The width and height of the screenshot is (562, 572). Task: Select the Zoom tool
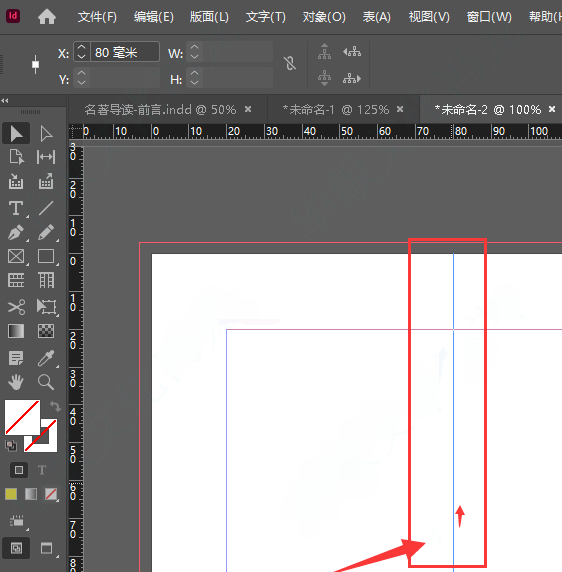(x=46, y=382)
